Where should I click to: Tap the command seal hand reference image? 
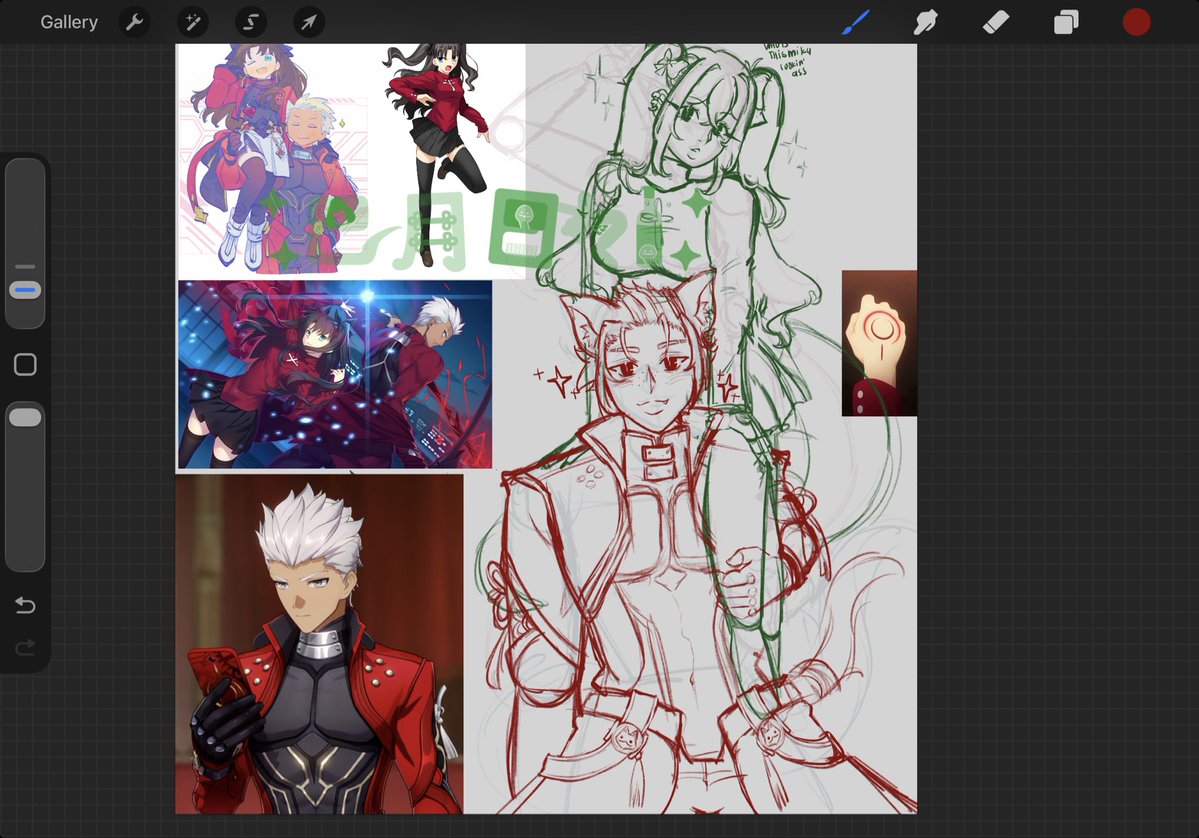(x=879, y=343)
